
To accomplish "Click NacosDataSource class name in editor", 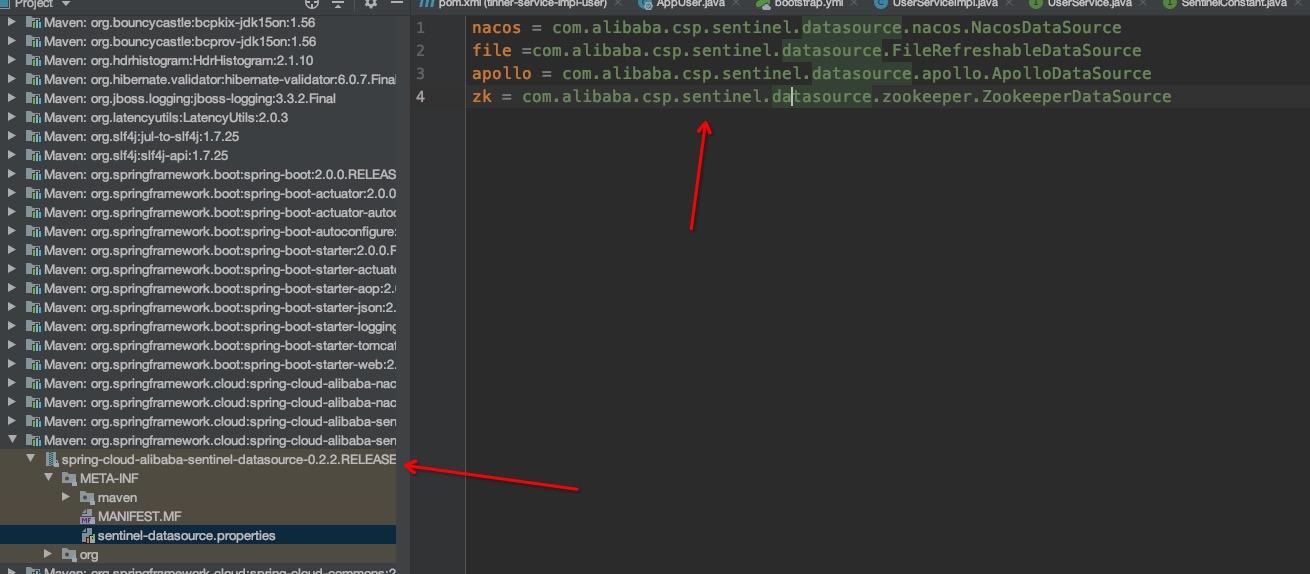I will [1046, 28].
